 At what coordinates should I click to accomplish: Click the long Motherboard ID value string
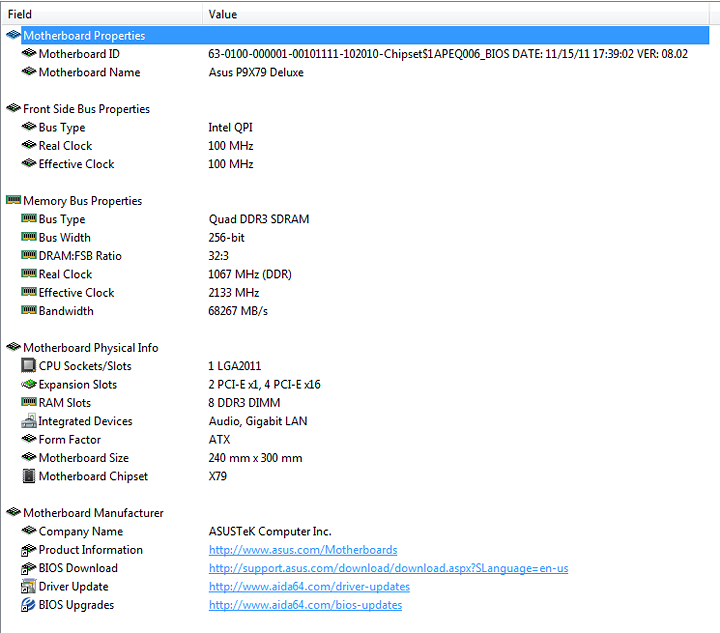(x=448, y=54)
